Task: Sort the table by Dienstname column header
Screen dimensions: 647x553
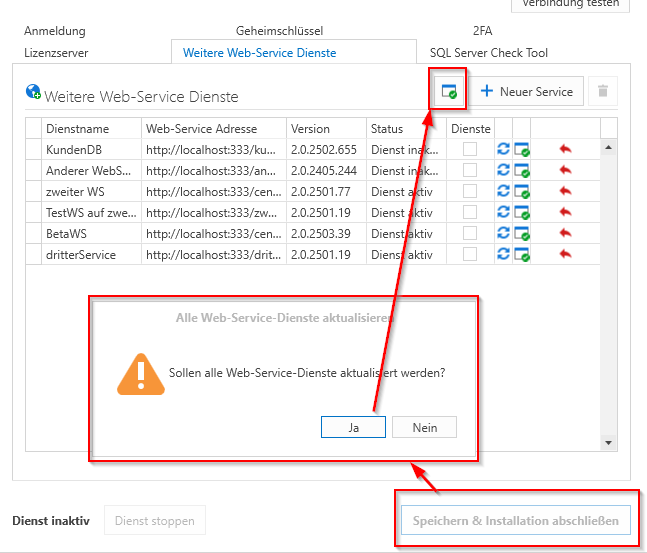Action: [x=78, y=129]
